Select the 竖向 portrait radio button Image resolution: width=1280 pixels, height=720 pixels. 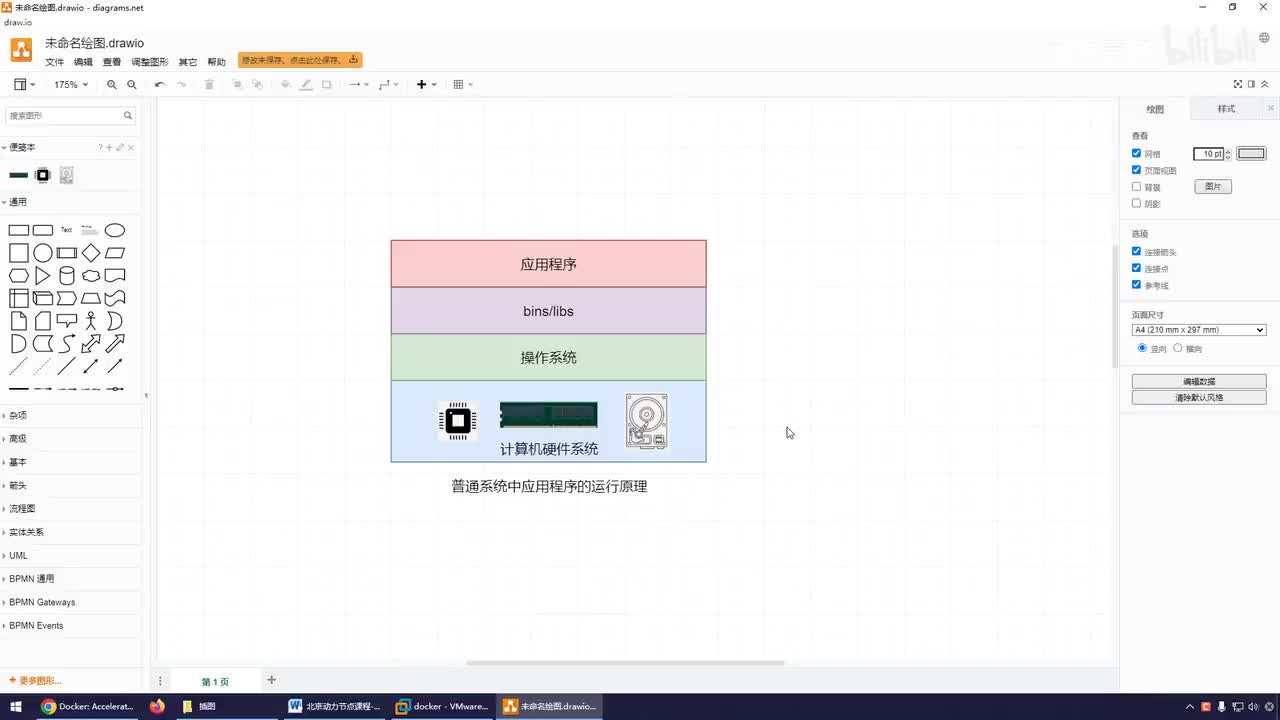1143,348
